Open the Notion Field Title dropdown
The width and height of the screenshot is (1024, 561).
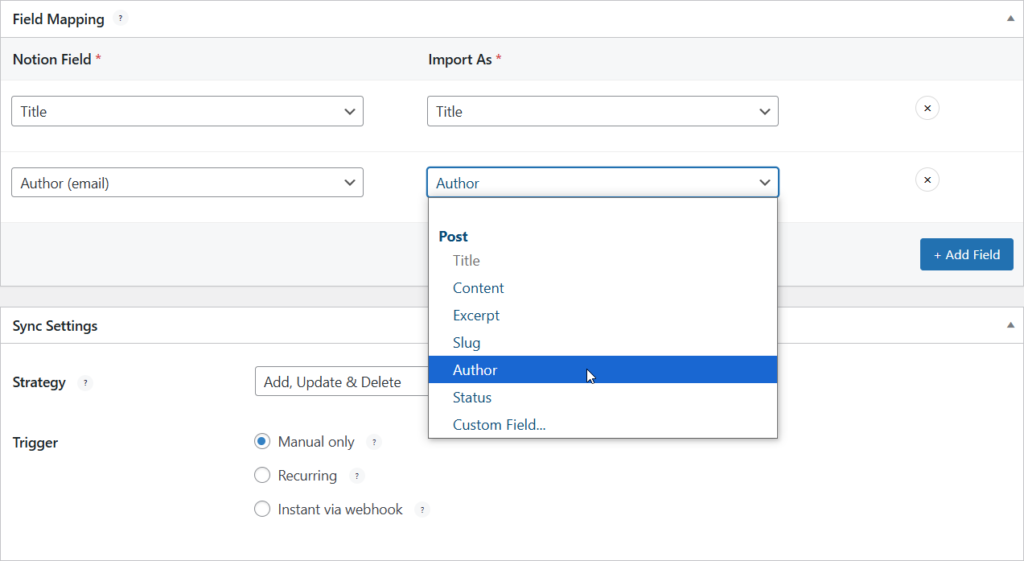[x=187, y=111]
